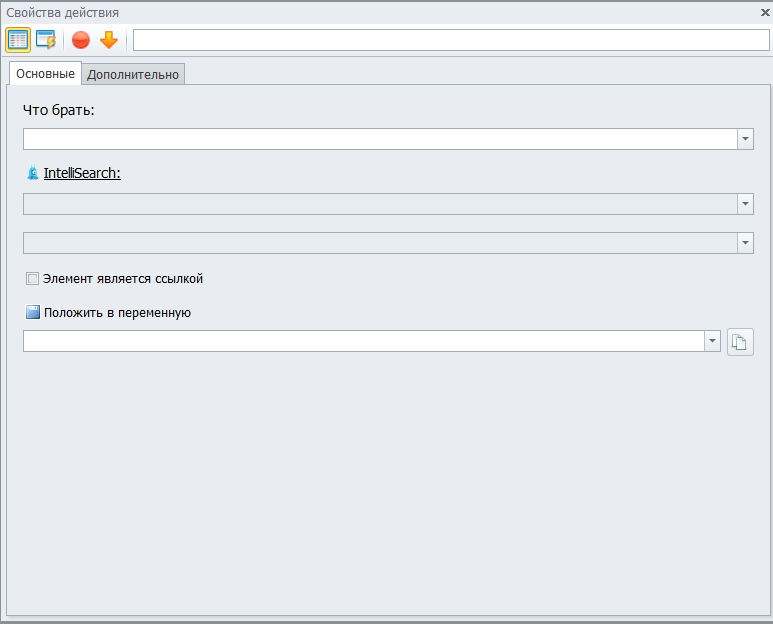Click the blue floppy disk icon
The width and height of the screenshot is (773, 625).
coord(33,312)
